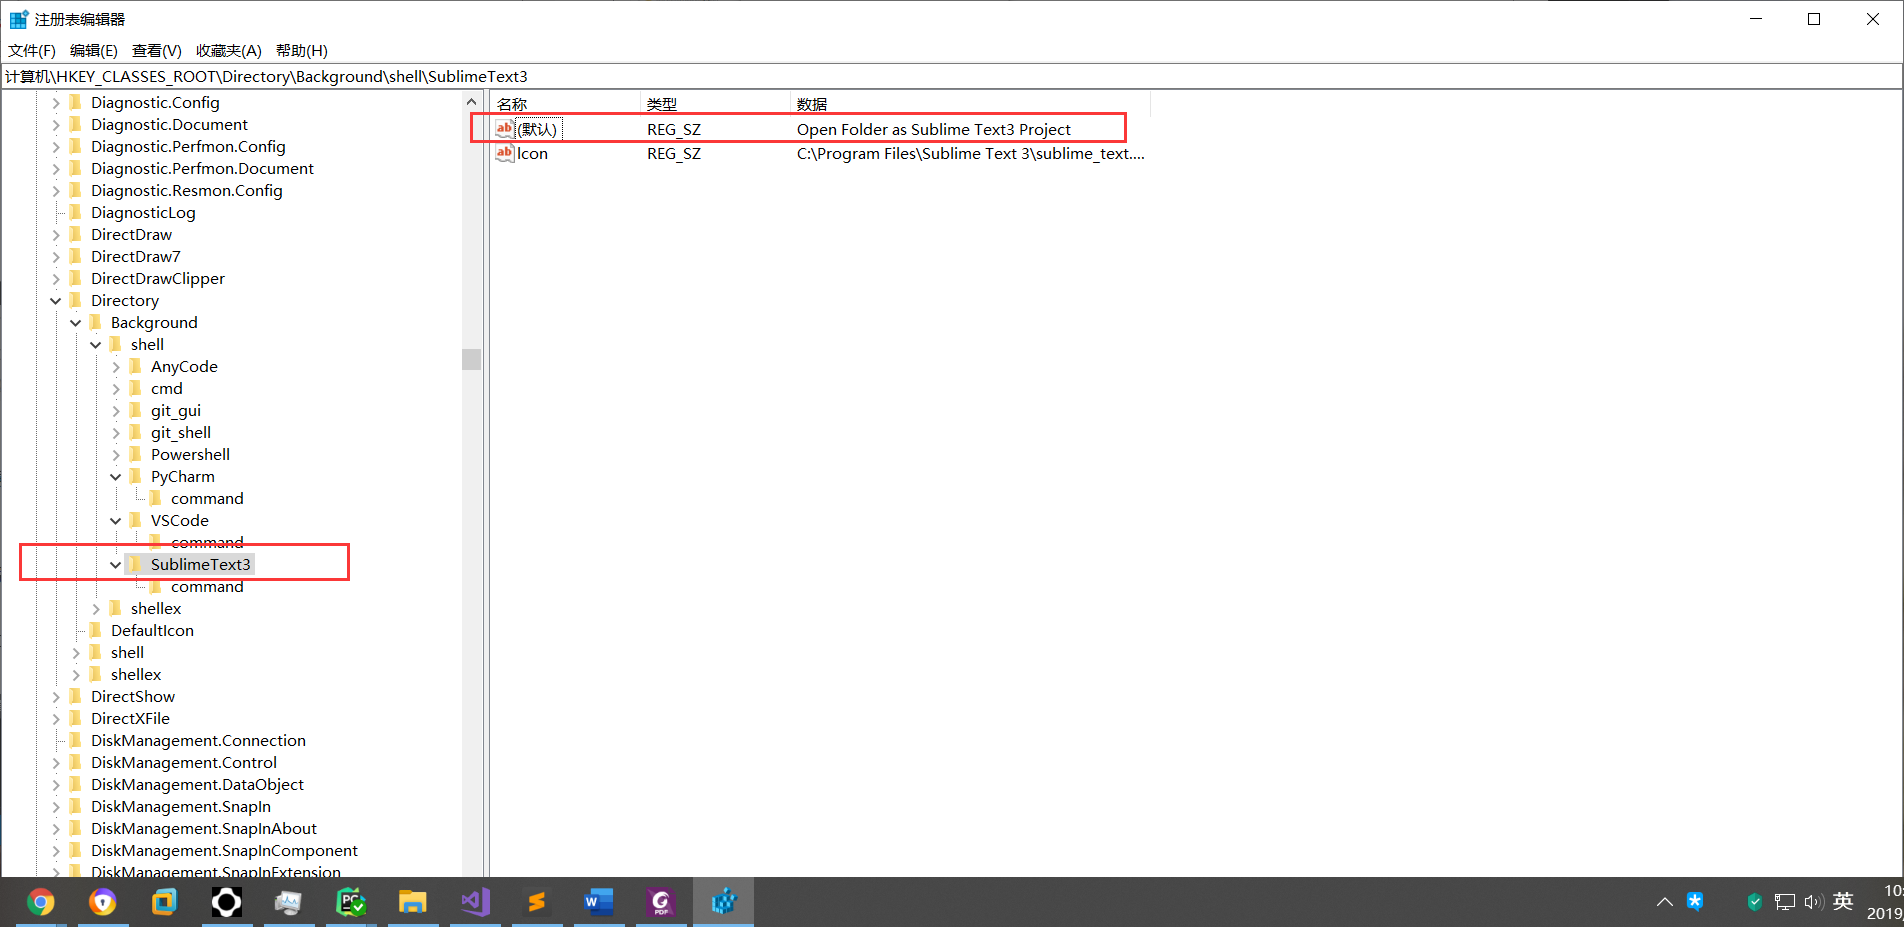Select the DefaultIcon key
The height and width of the screenshot is (927, 1904).
(x=152, y=630)
